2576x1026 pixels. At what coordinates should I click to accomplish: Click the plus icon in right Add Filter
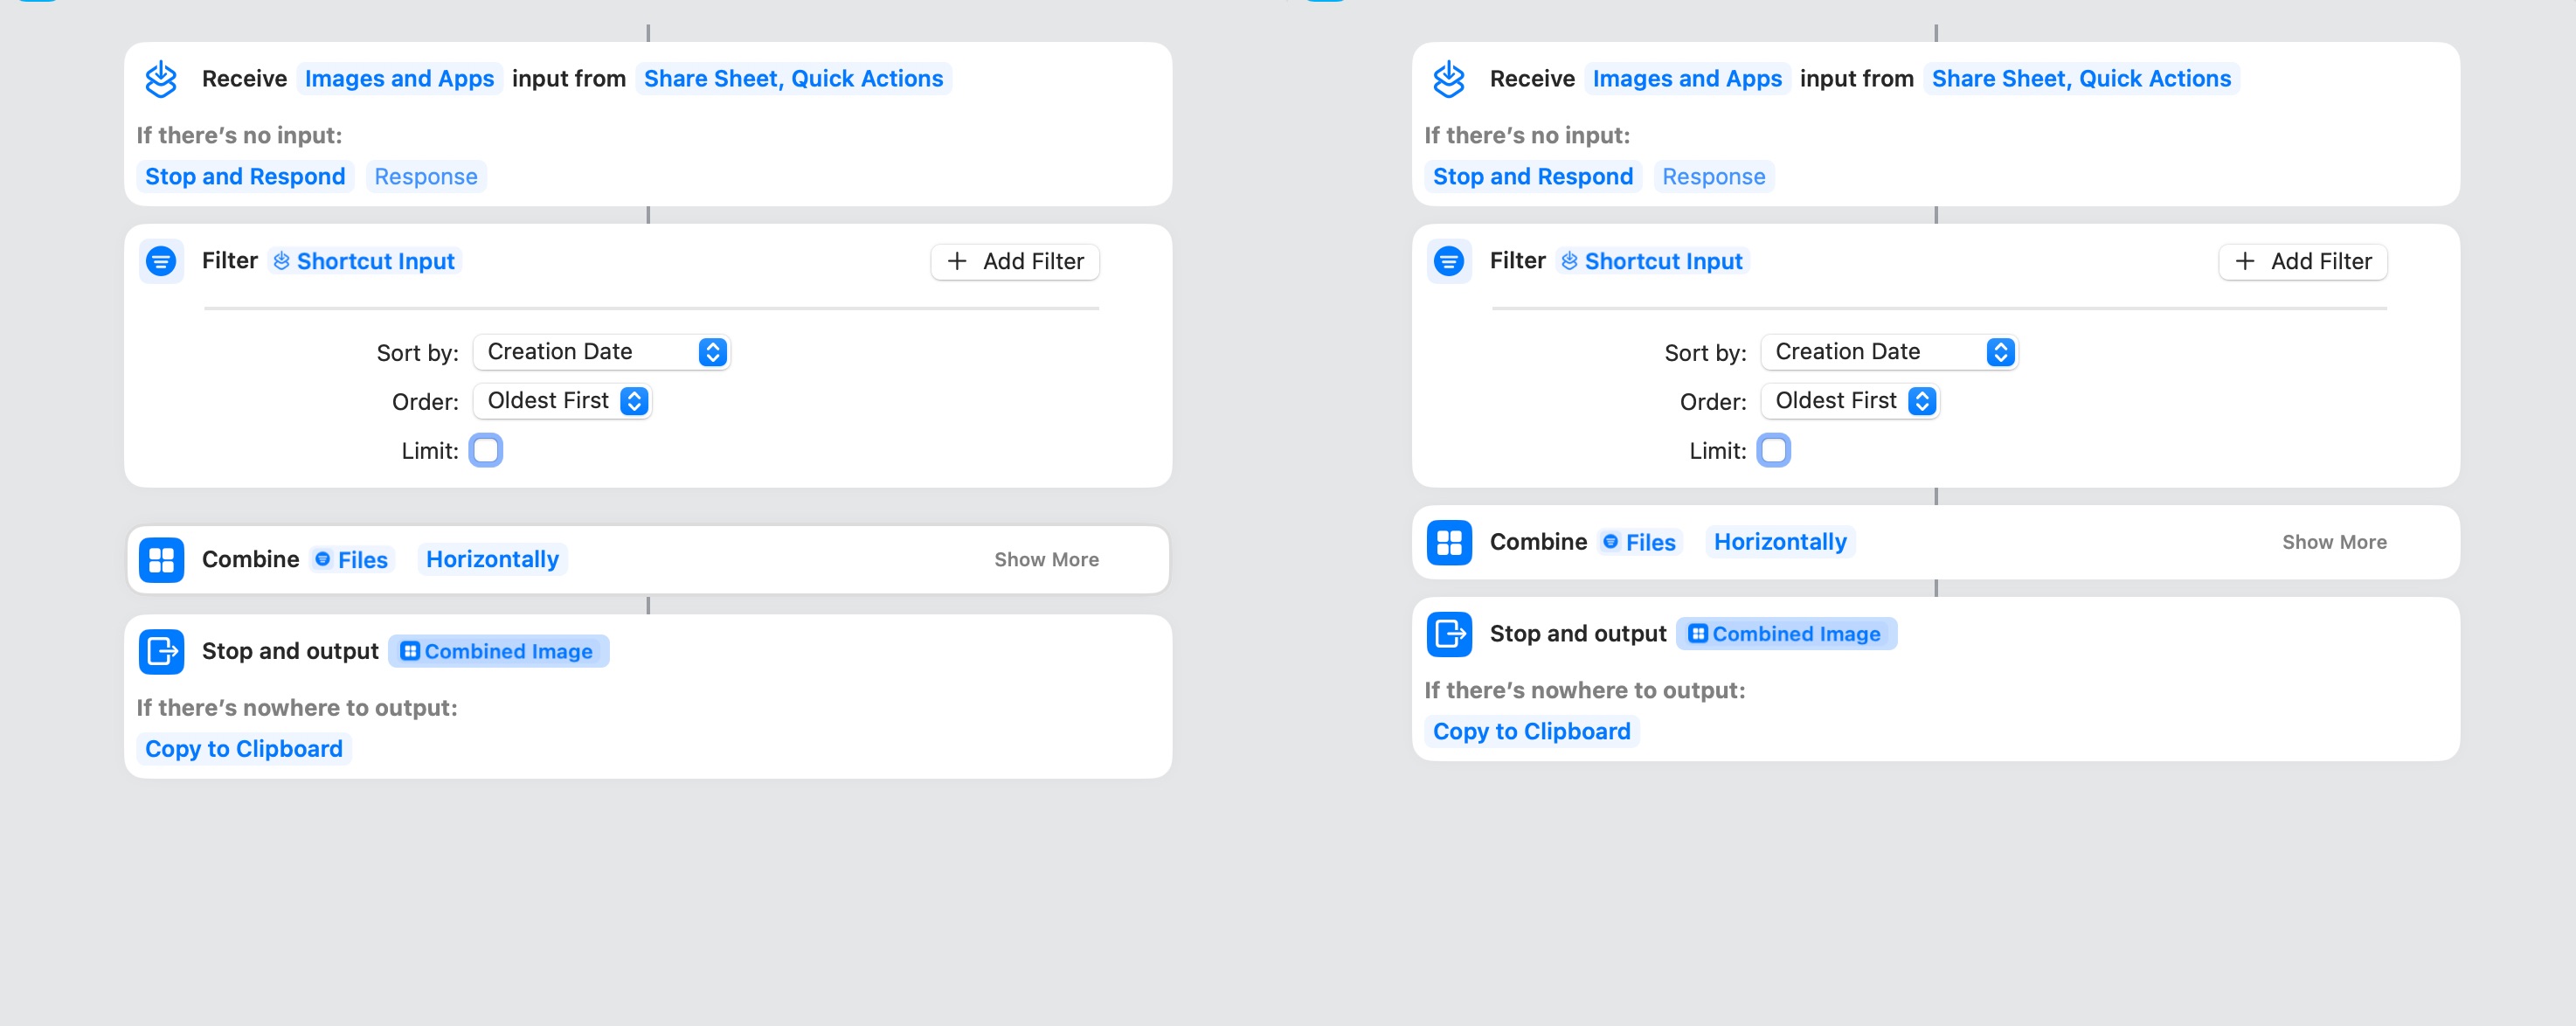(x=2245, y=261)
